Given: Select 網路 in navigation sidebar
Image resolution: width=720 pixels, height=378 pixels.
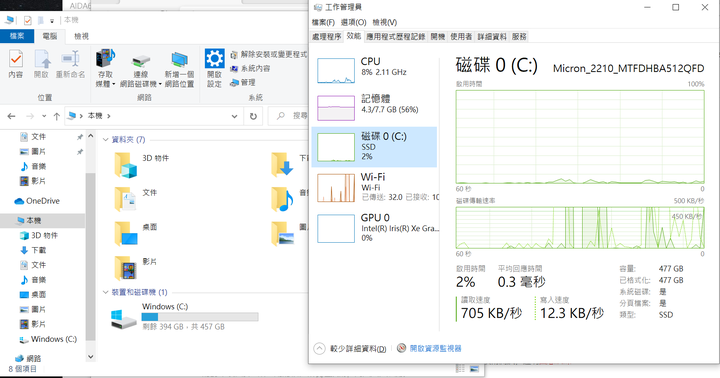Looking at the screenshot, I should tap(28, 358).
